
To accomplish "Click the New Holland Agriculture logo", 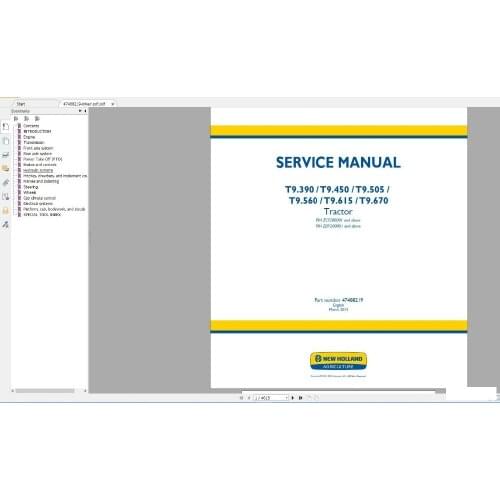I will point(338,361).
